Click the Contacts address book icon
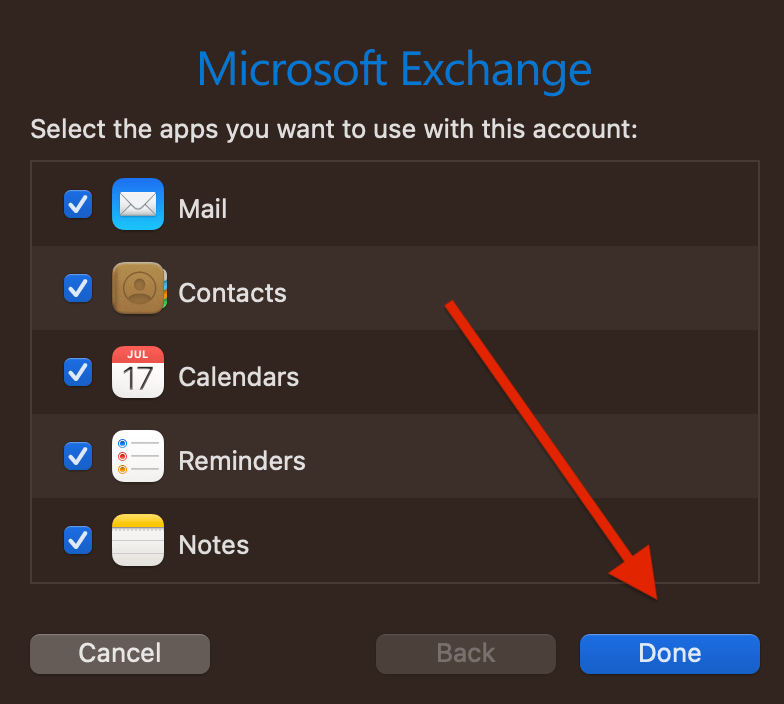 [140, 288]
